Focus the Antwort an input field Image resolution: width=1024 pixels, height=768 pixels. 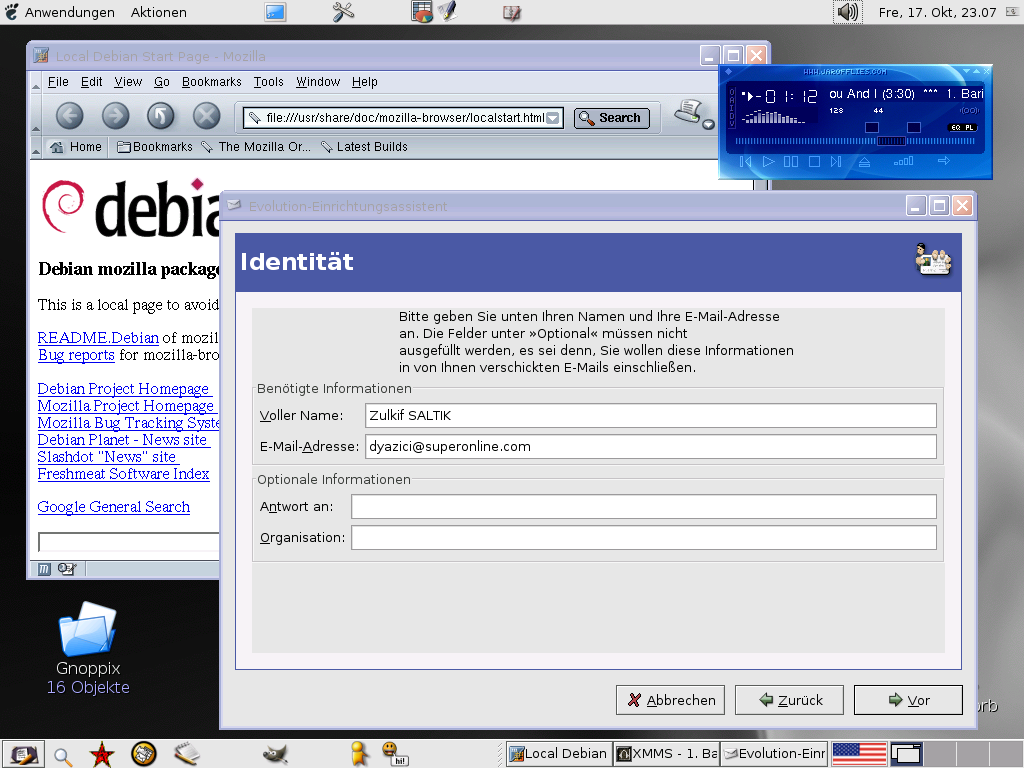point(643,507)
